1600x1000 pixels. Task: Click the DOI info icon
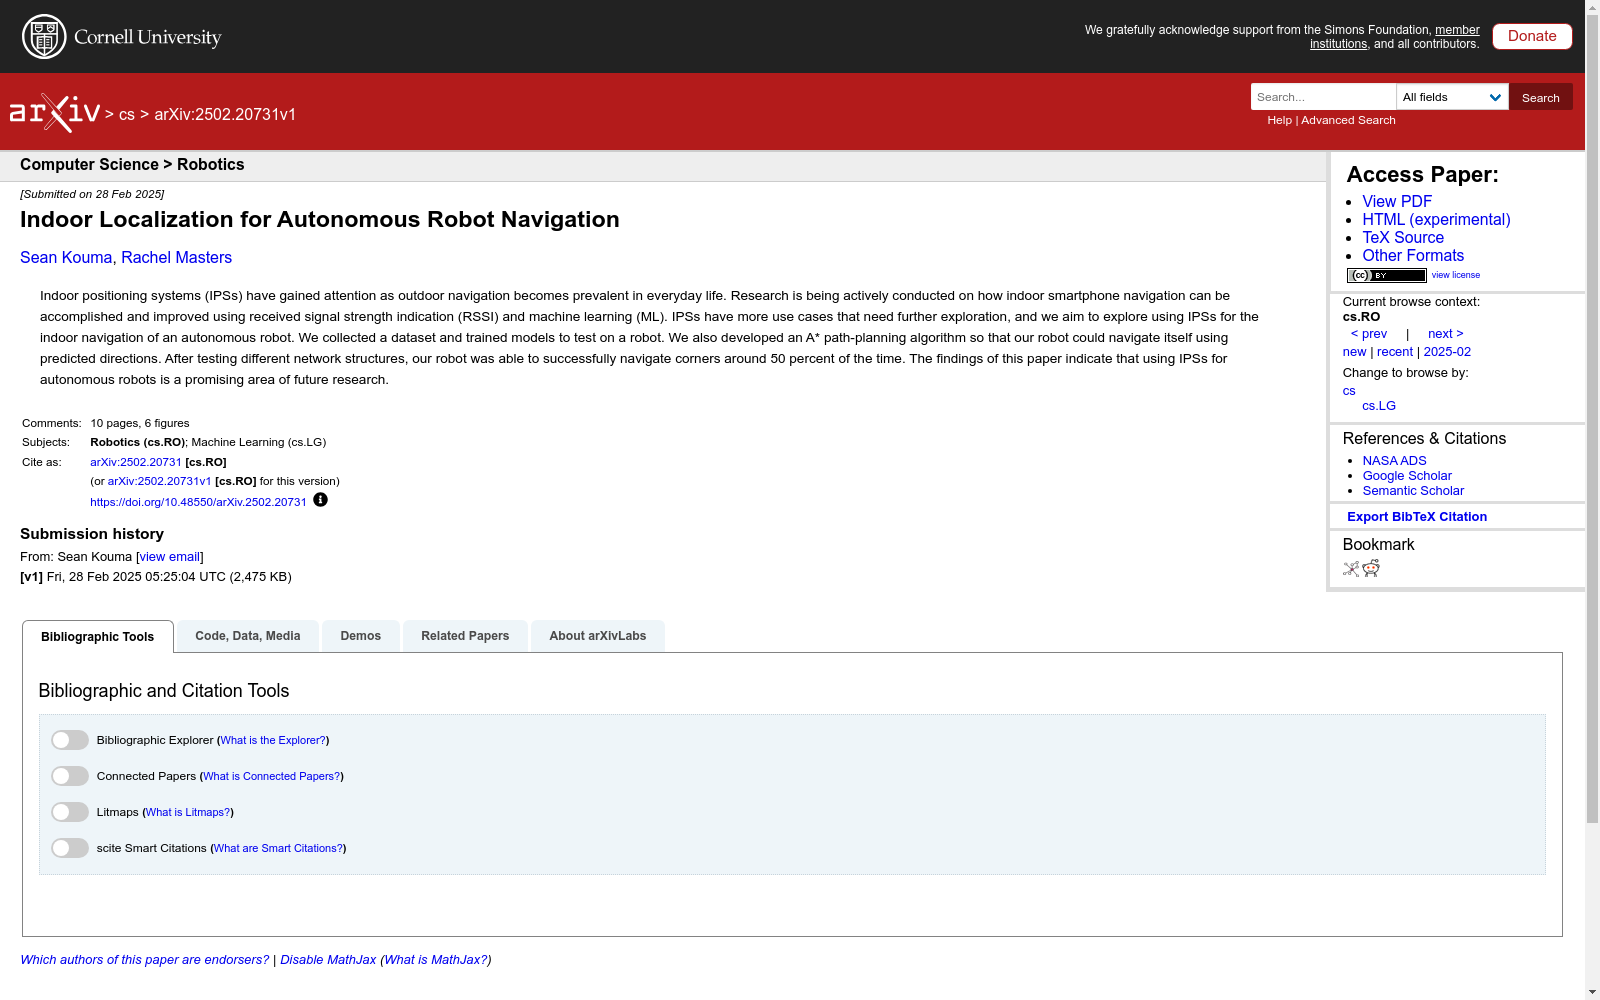(320, 500)
